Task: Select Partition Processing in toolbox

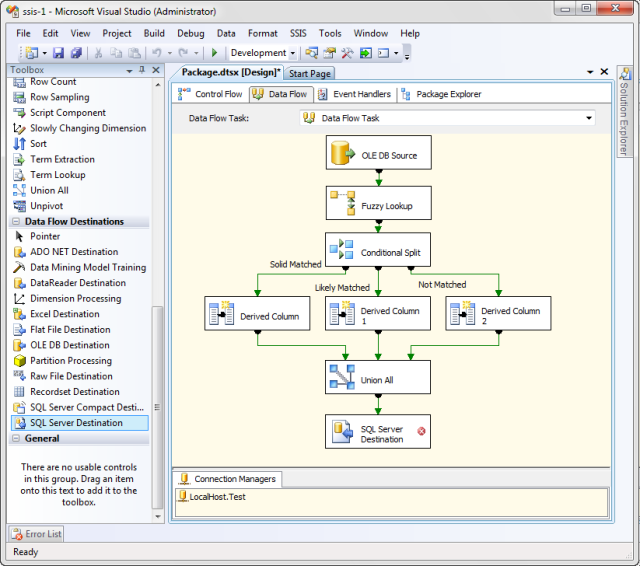Action: (62, 360)
